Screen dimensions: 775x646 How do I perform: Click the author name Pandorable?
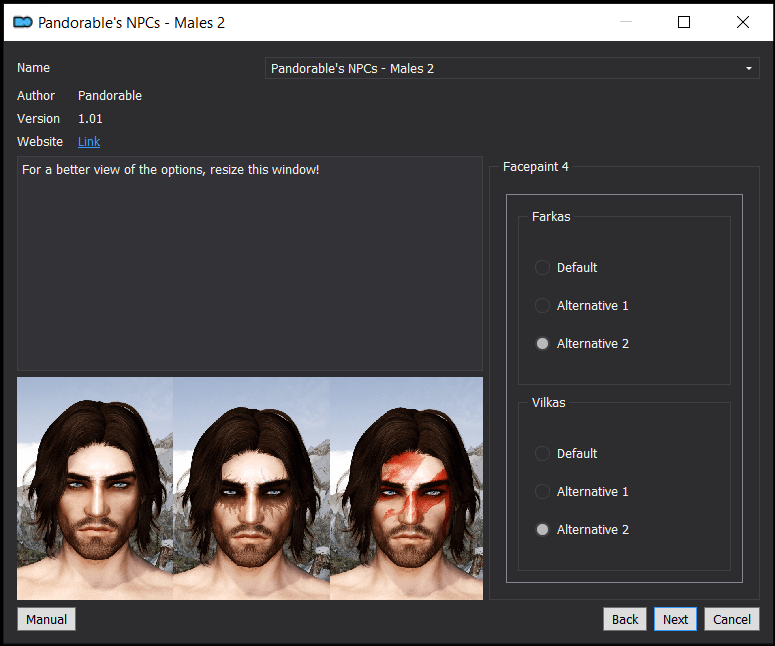[x=110, y=95]
